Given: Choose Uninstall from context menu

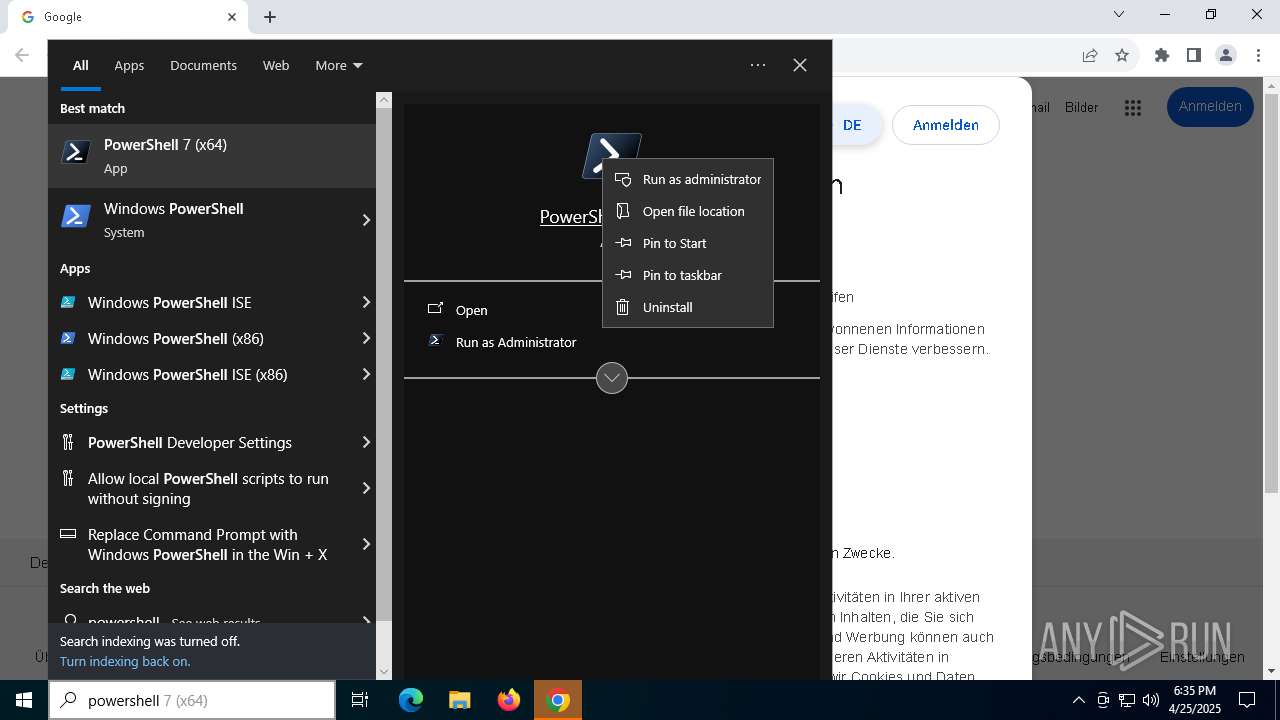Looking at the screenshot, I should (x=688, y=307).
